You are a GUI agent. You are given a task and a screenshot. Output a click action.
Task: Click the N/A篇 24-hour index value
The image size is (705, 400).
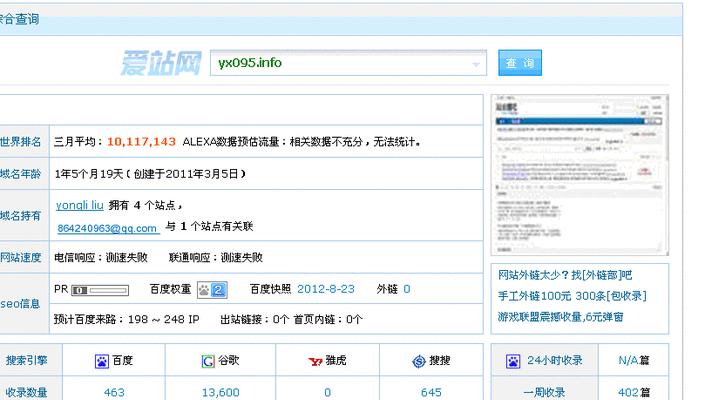click(634, 360)
